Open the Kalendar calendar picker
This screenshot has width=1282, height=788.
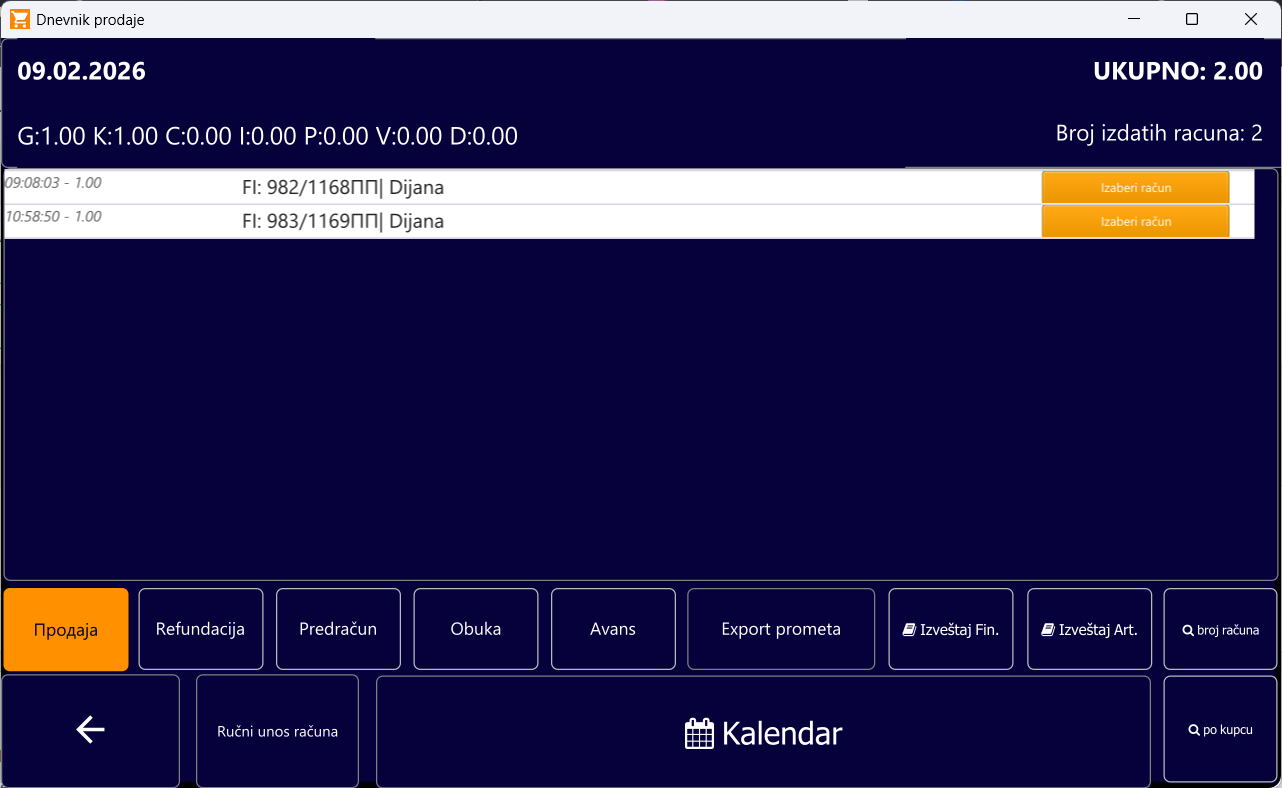(x=763, y=733)
